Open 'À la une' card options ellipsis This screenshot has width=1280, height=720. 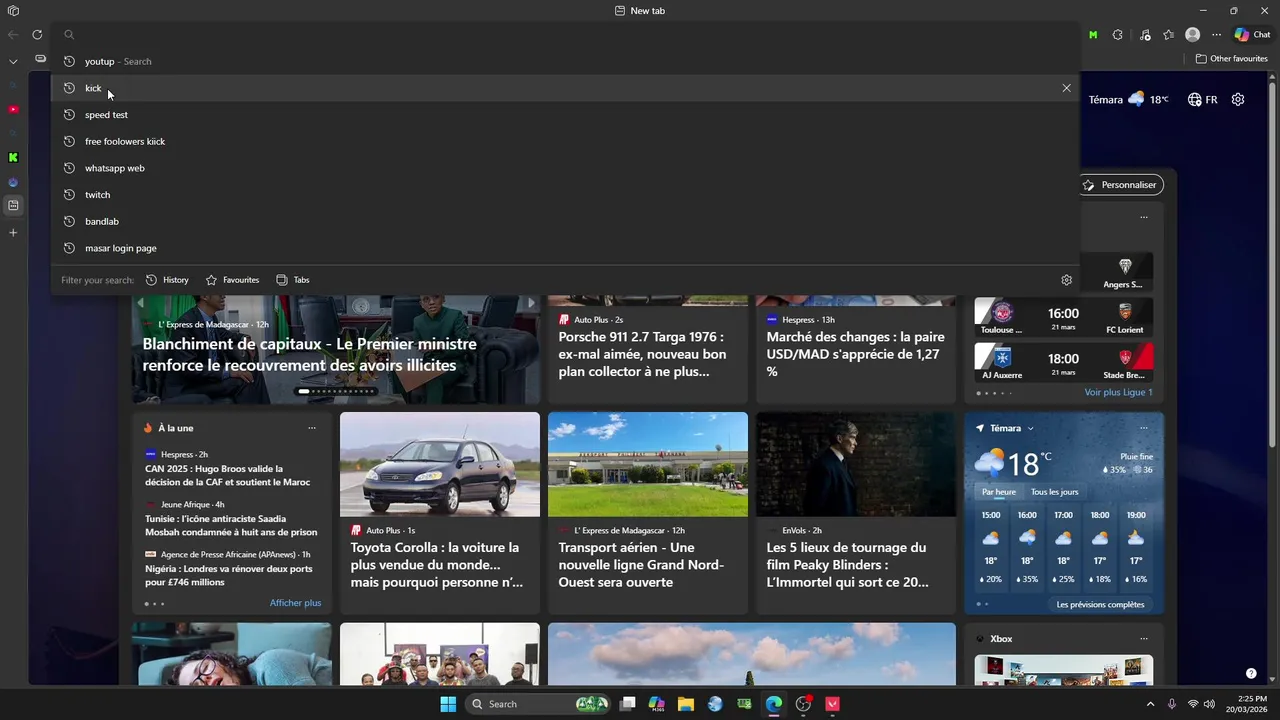[312, 428]
